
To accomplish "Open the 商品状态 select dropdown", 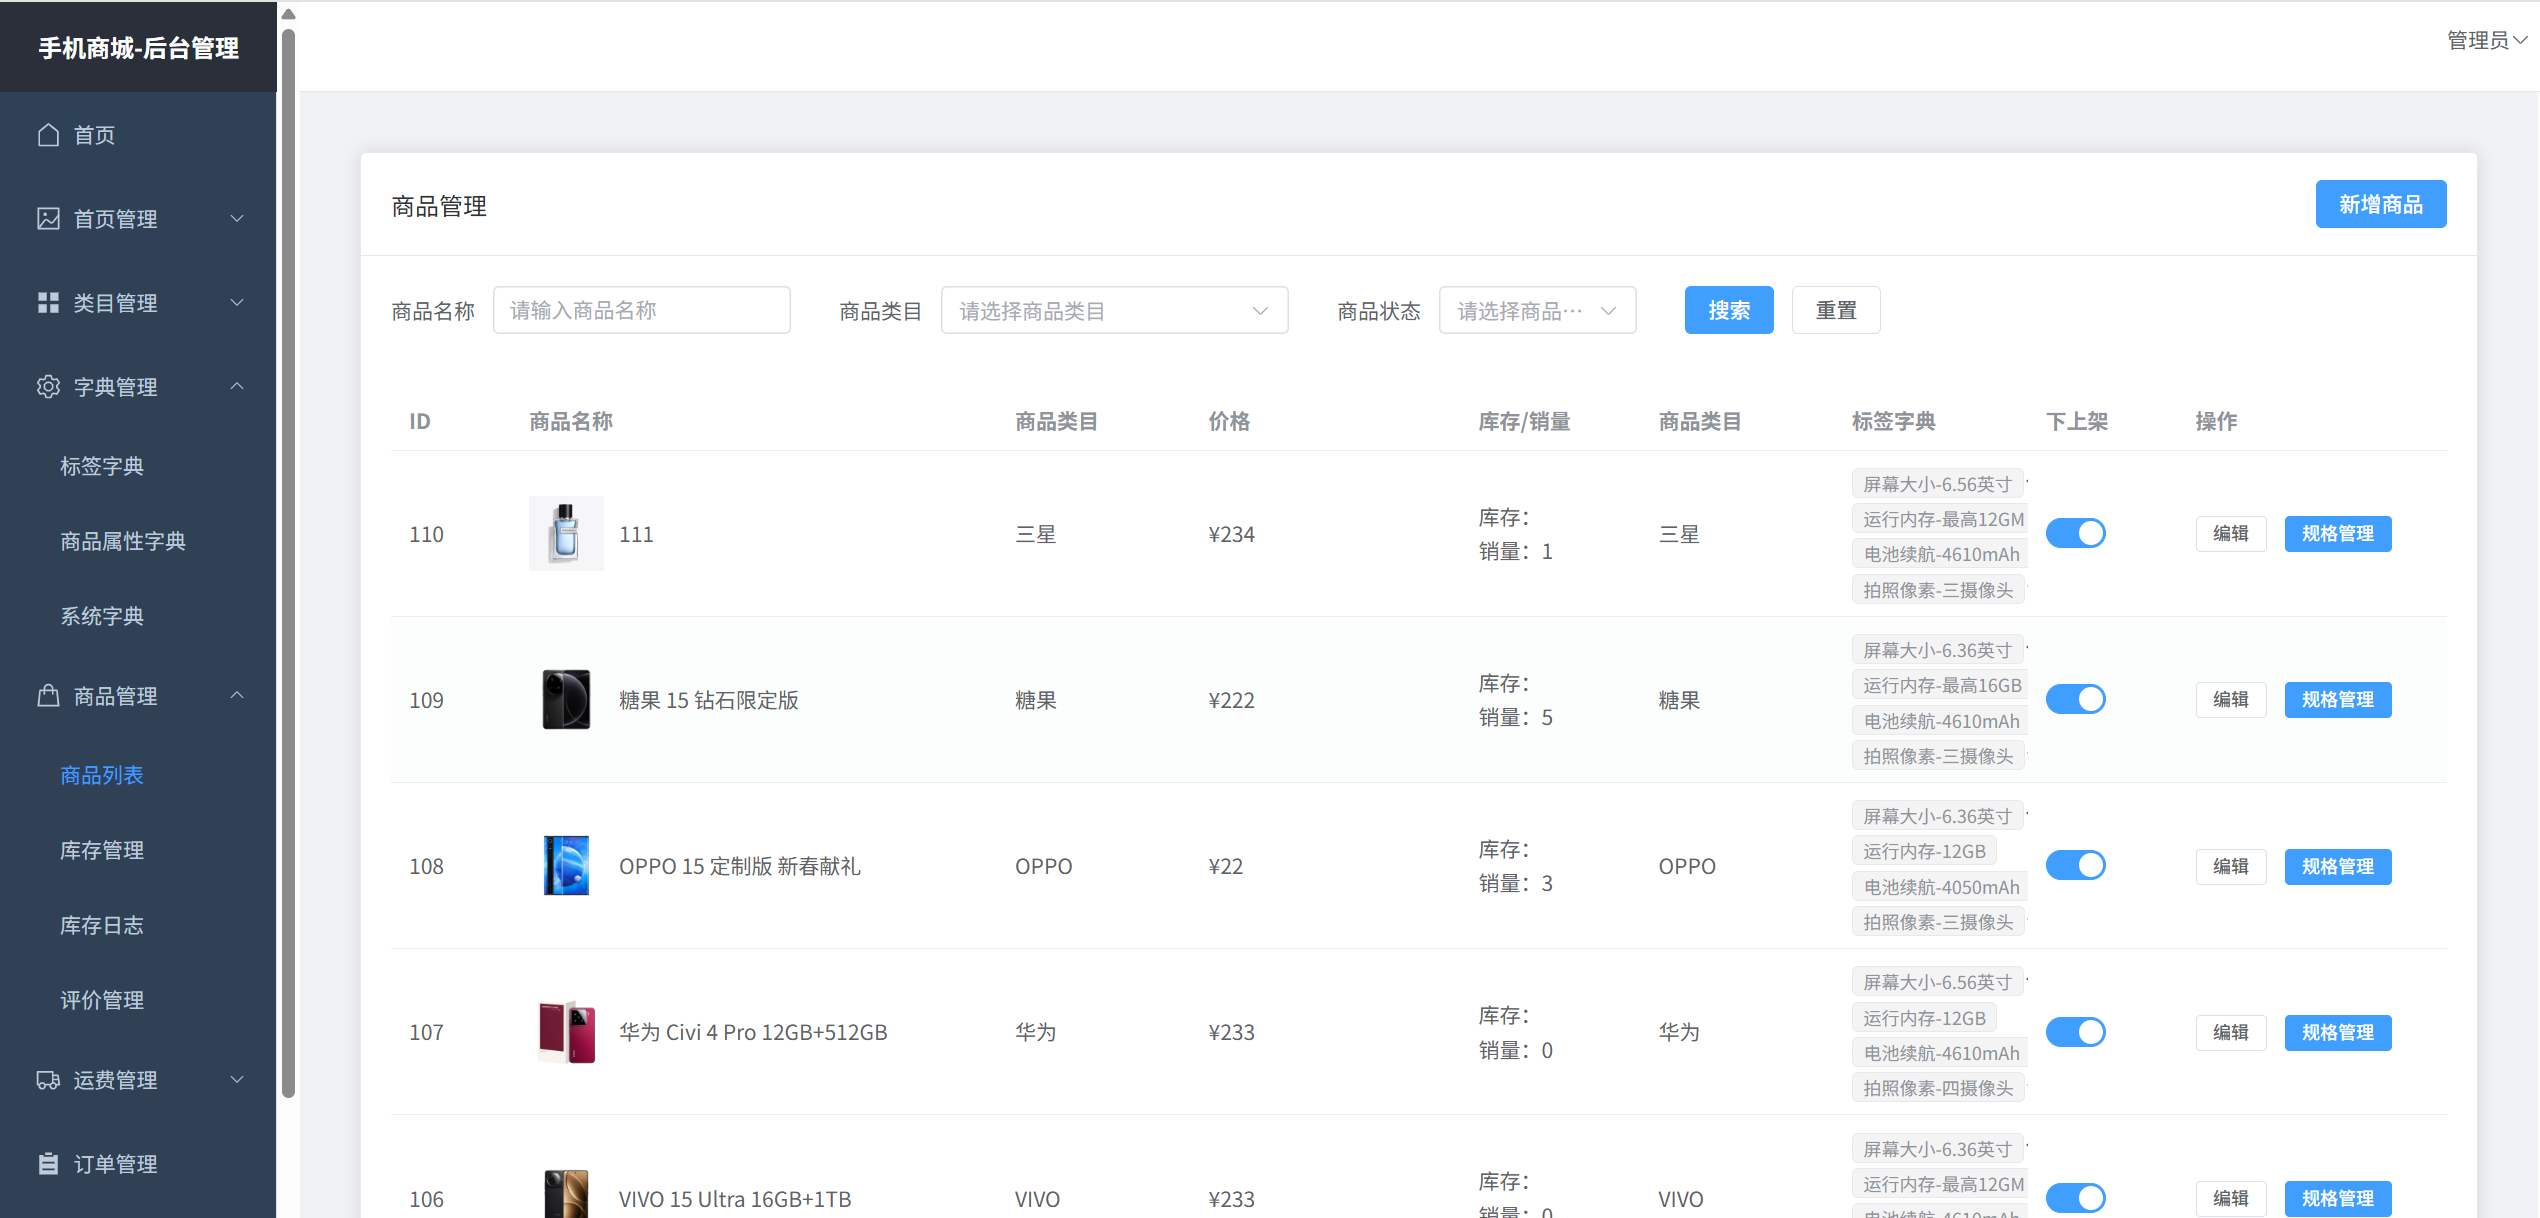I will (x=1537, y=311).
